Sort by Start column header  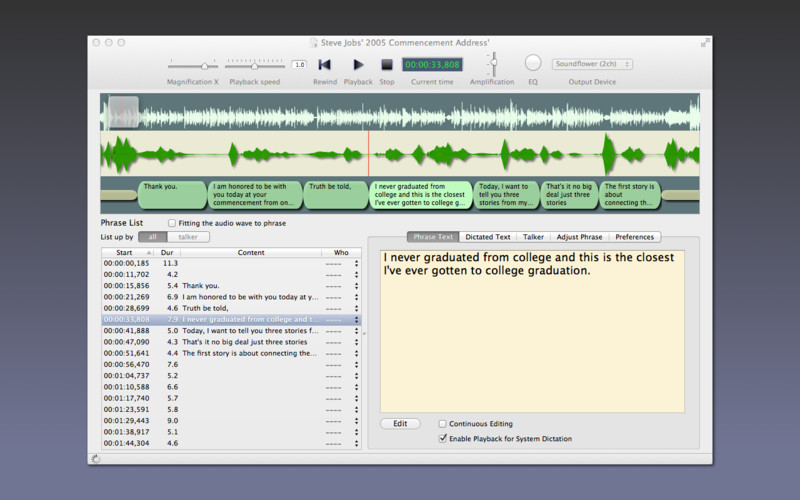(x=128, y=253)
